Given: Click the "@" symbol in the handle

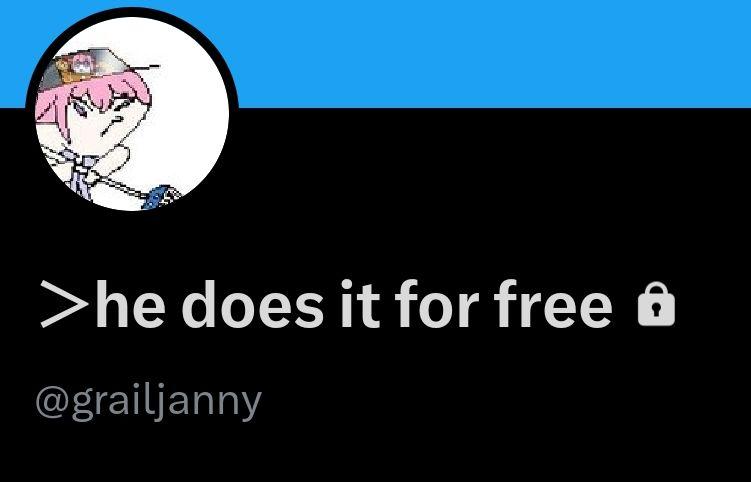Looking at the screenshot, I should coord(53,403).
